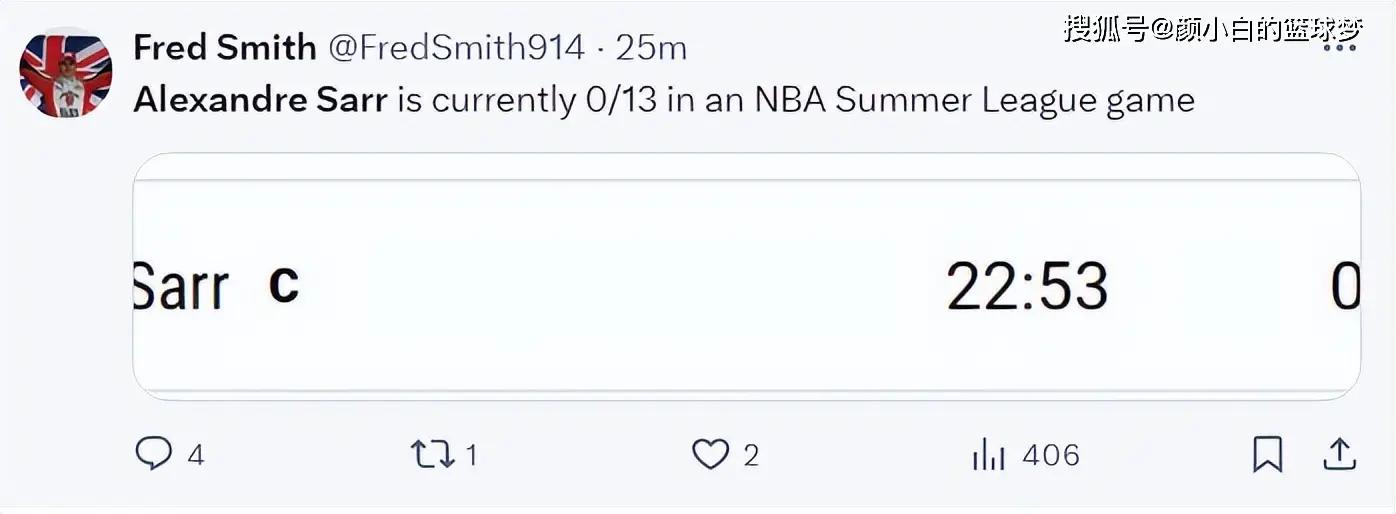Click the share upload arrow icon
This screenshot has width=1396, height=514.
(x=1338, y=455)
